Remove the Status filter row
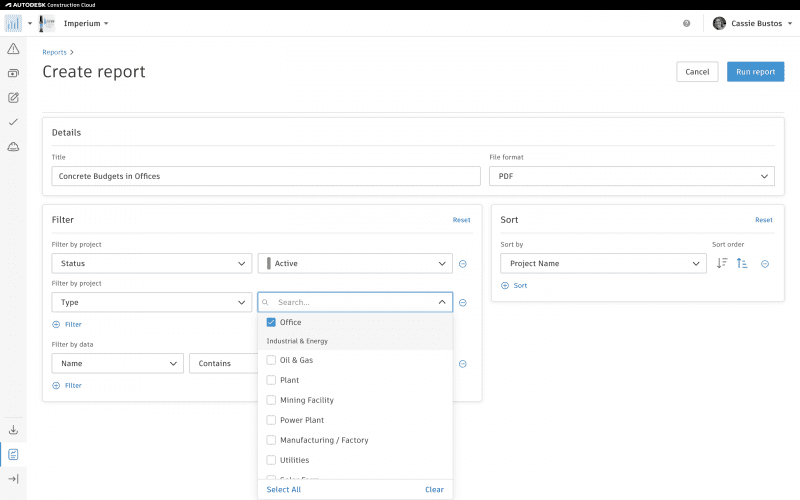This screenshot has width=800, height=500. point(463,264)
